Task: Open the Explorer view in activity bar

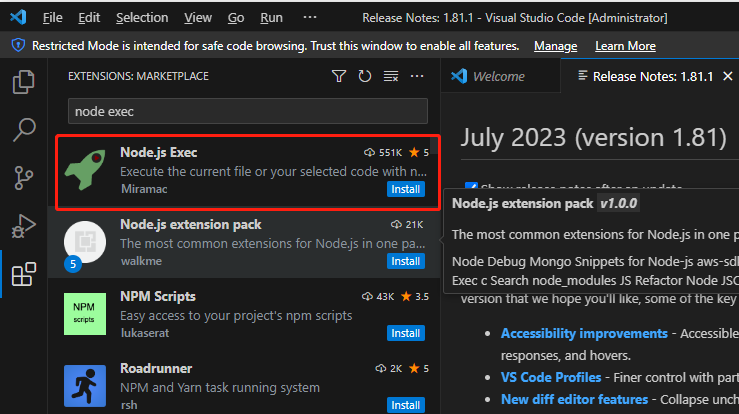Action: [23, 82]
